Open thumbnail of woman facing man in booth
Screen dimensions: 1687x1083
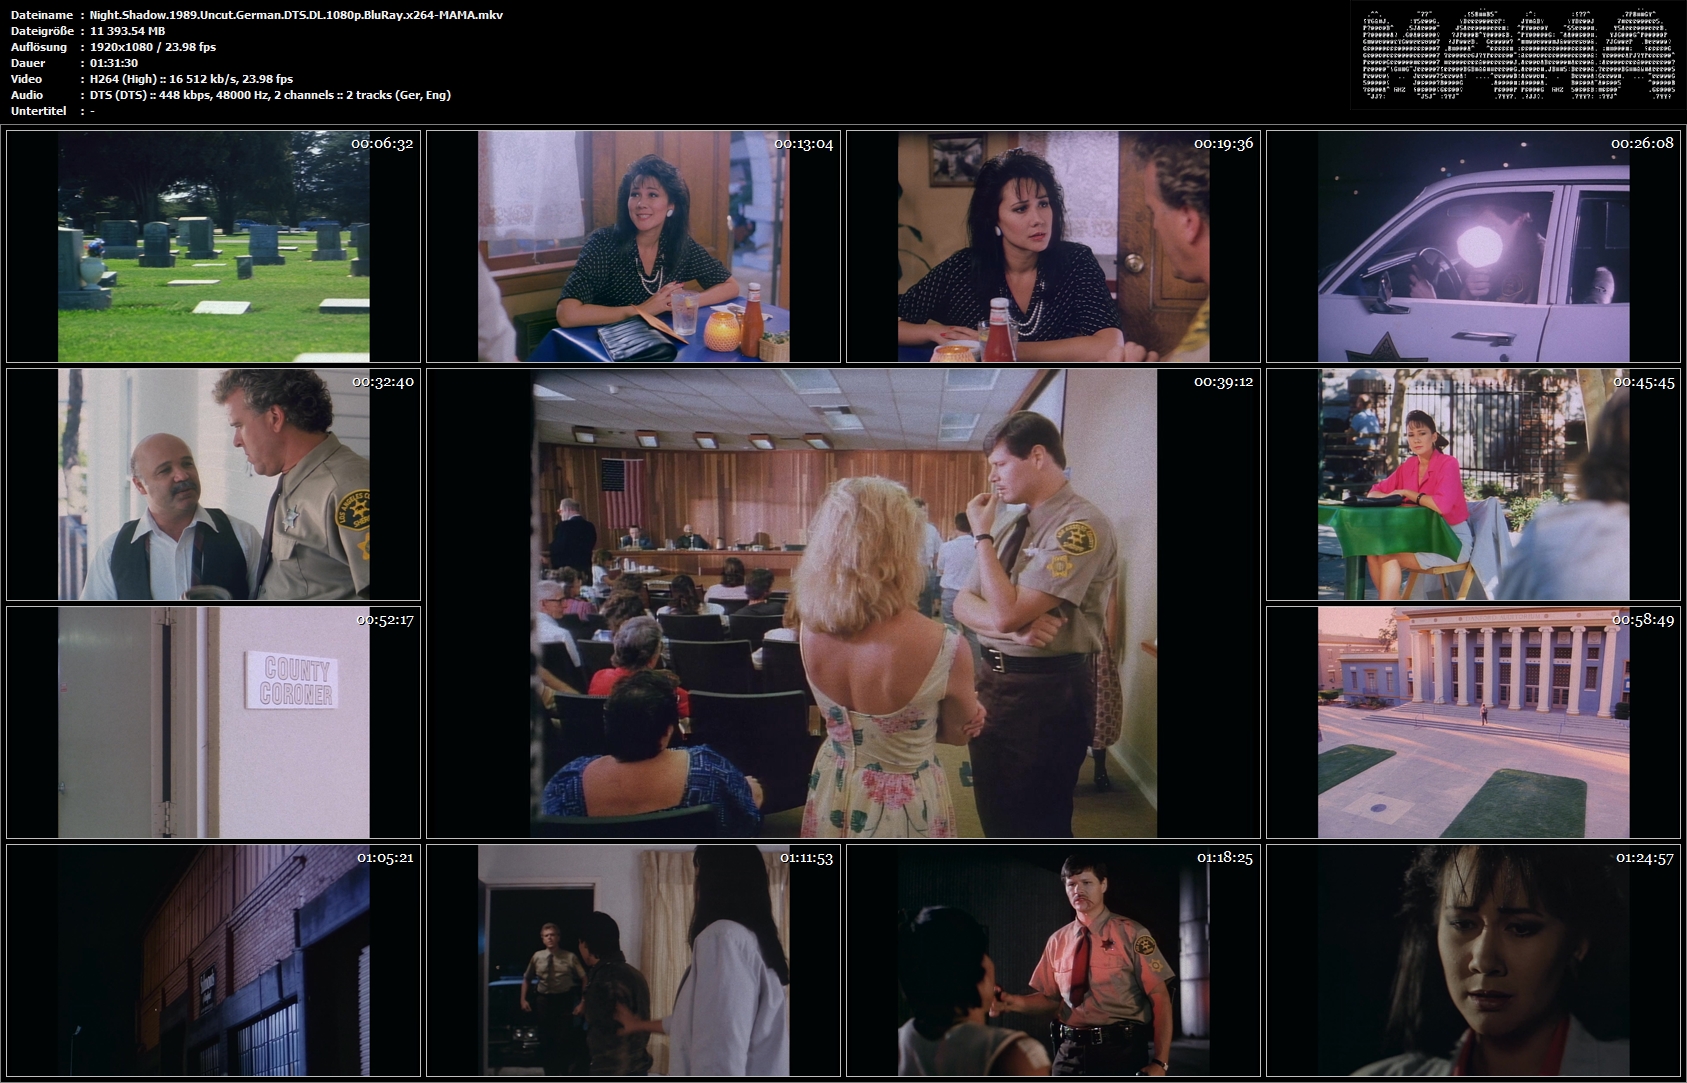(x=1053, y=246)
